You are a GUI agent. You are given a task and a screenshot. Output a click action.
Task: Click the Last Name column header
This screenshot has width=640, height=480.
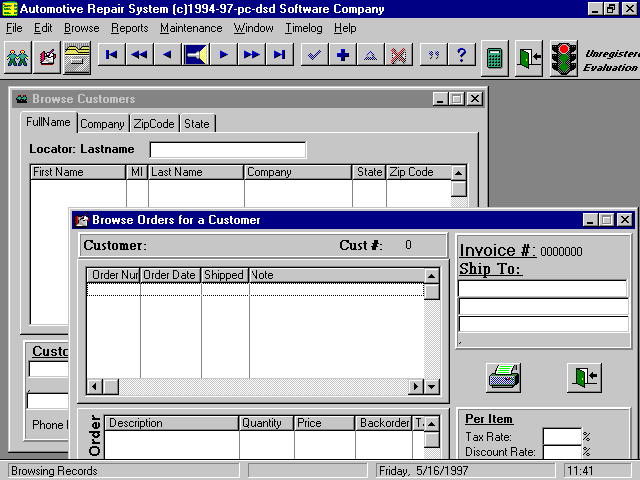click(196, 172)
